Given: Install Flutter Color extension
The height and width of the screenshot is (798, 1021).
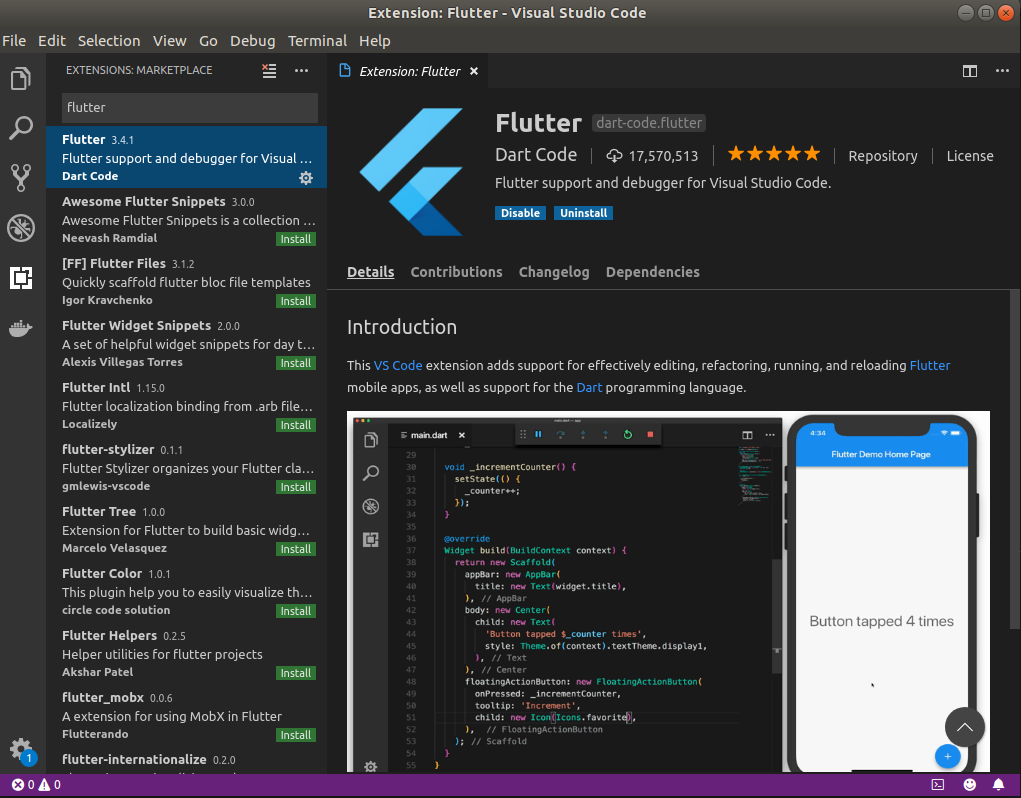Looking at the screenshot, I should (296, 611).
